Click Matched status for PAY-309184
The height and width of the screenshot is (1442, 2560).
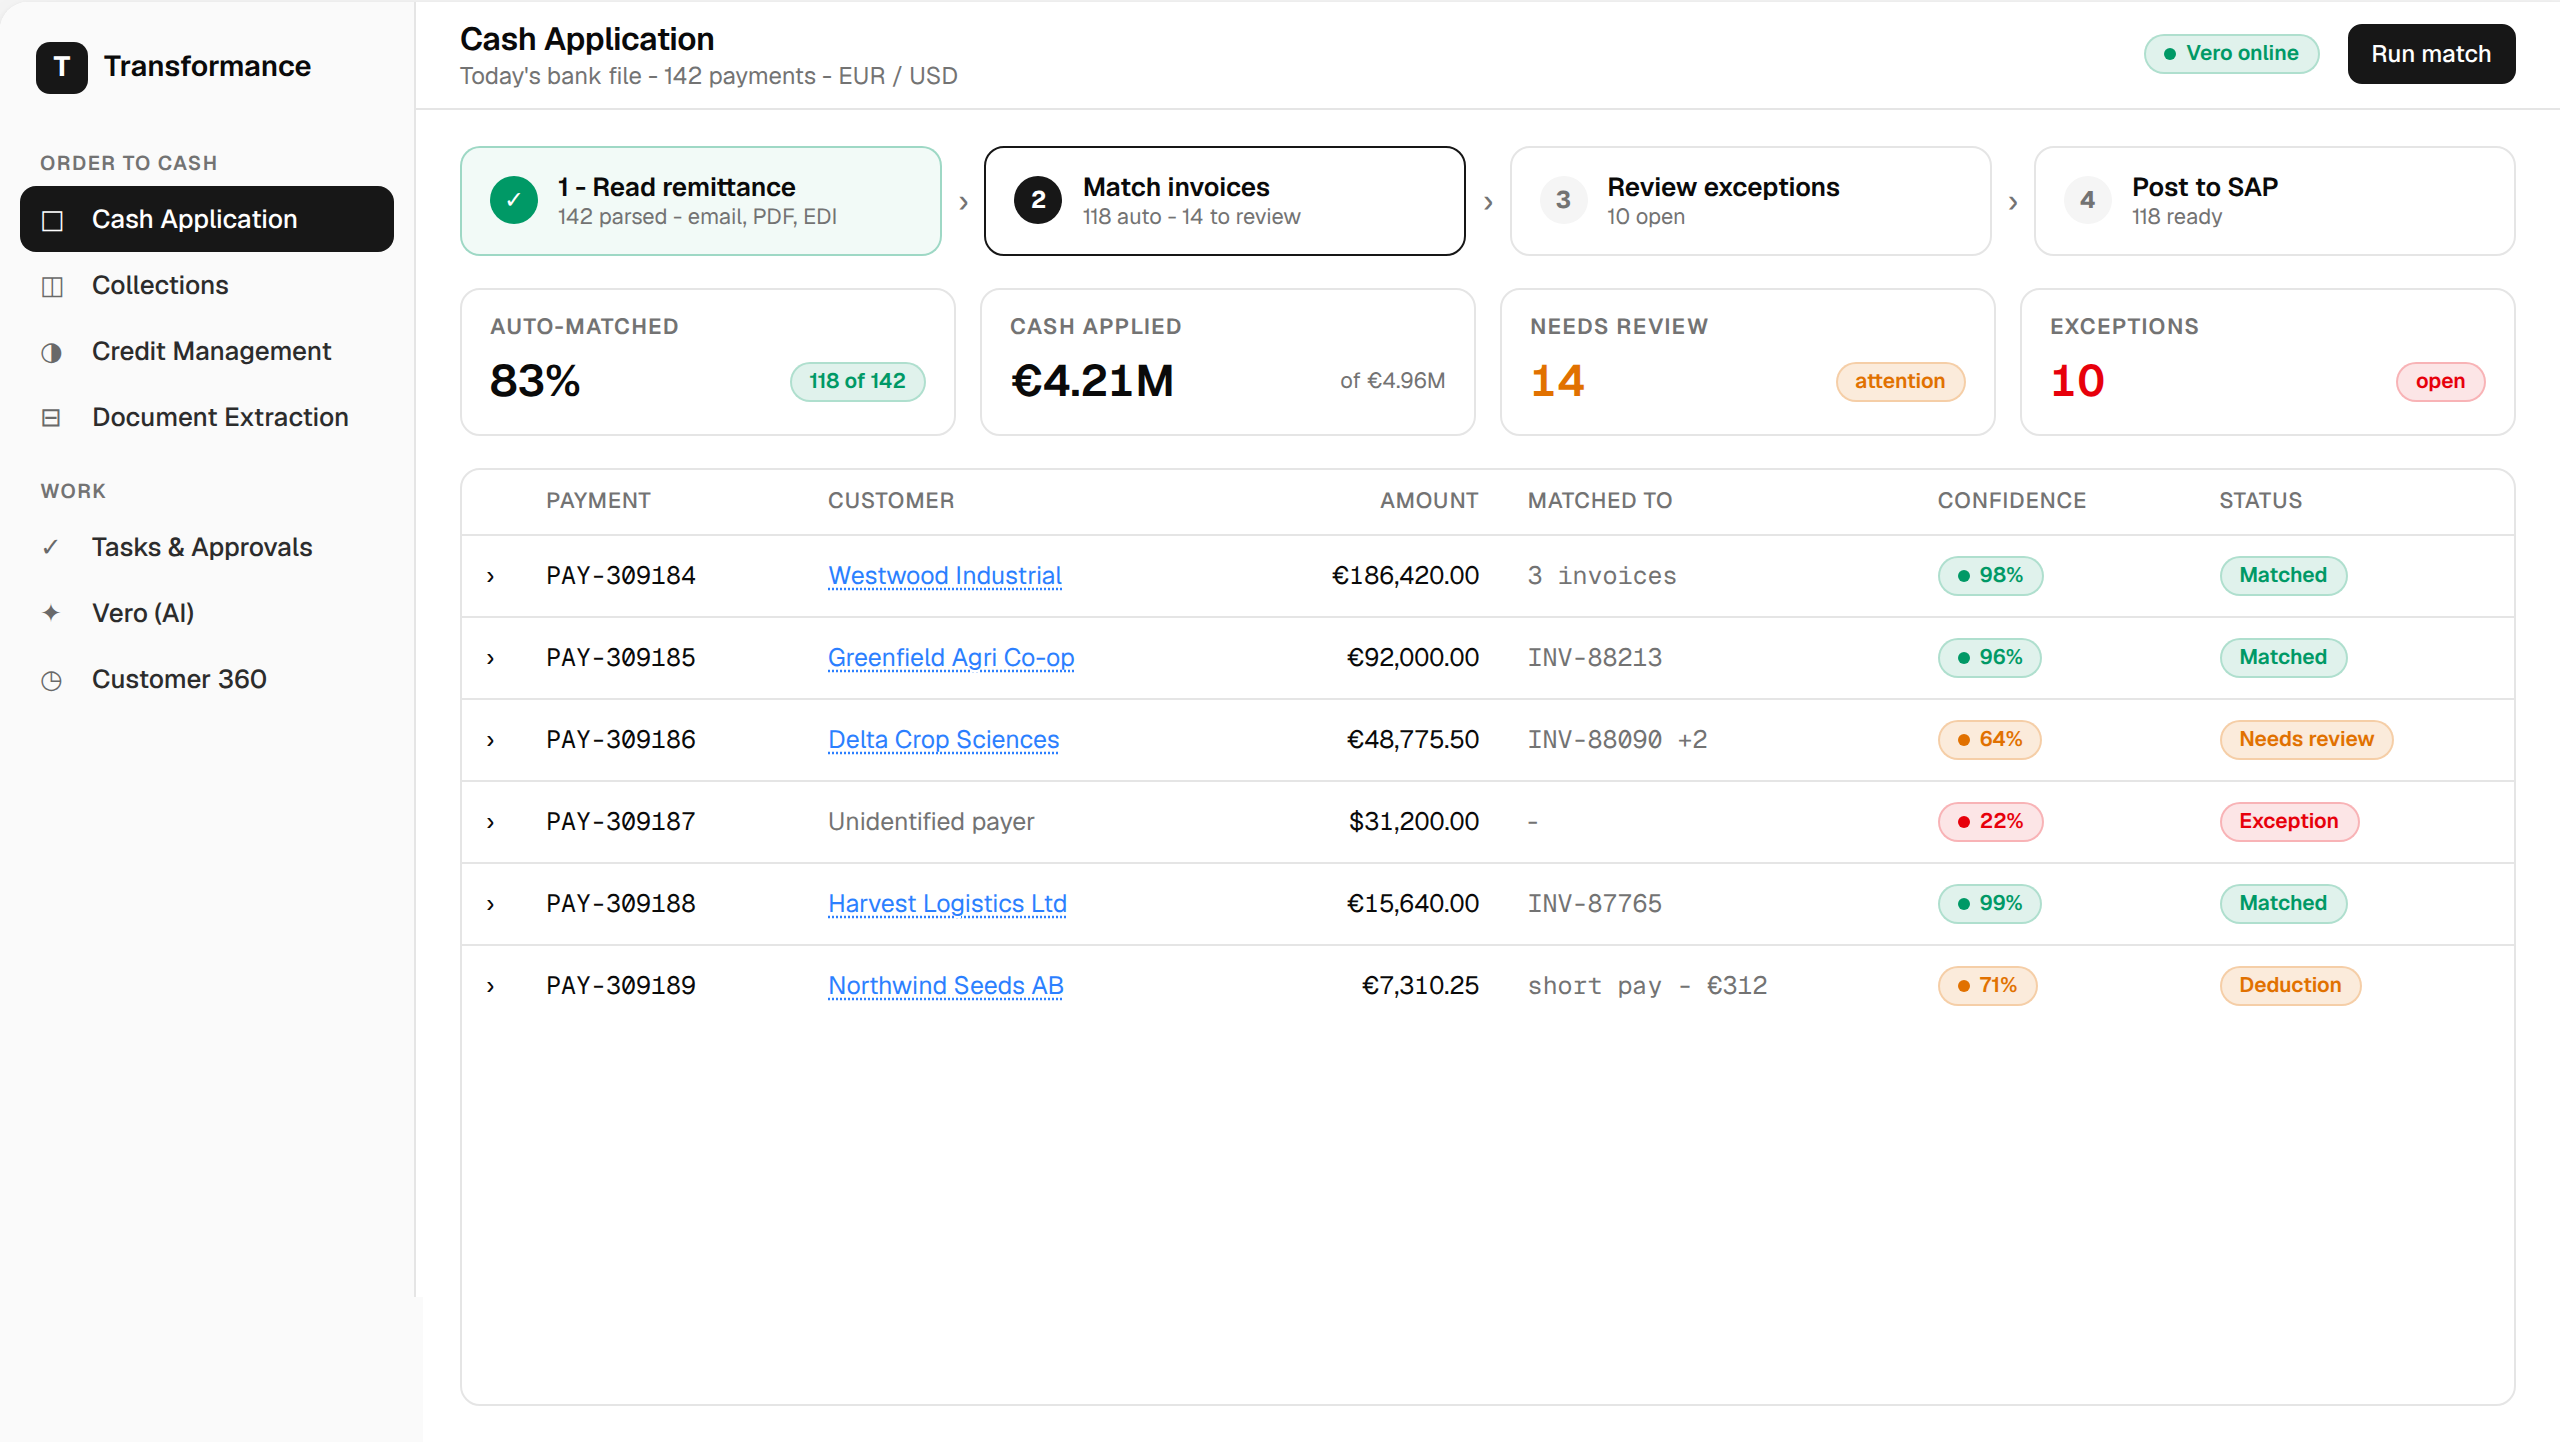point(2283,576)
